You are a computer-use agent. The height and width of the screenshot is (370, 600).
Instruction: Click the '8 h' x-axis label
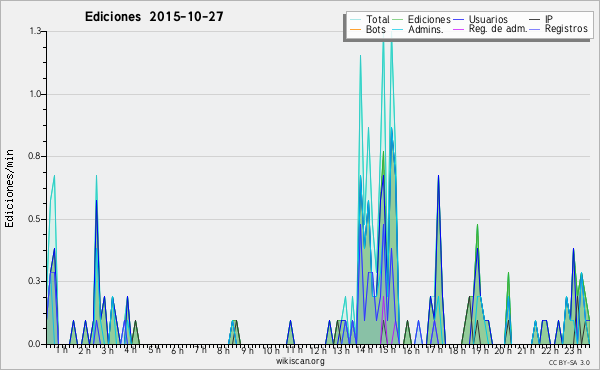[x=223, y=350]
